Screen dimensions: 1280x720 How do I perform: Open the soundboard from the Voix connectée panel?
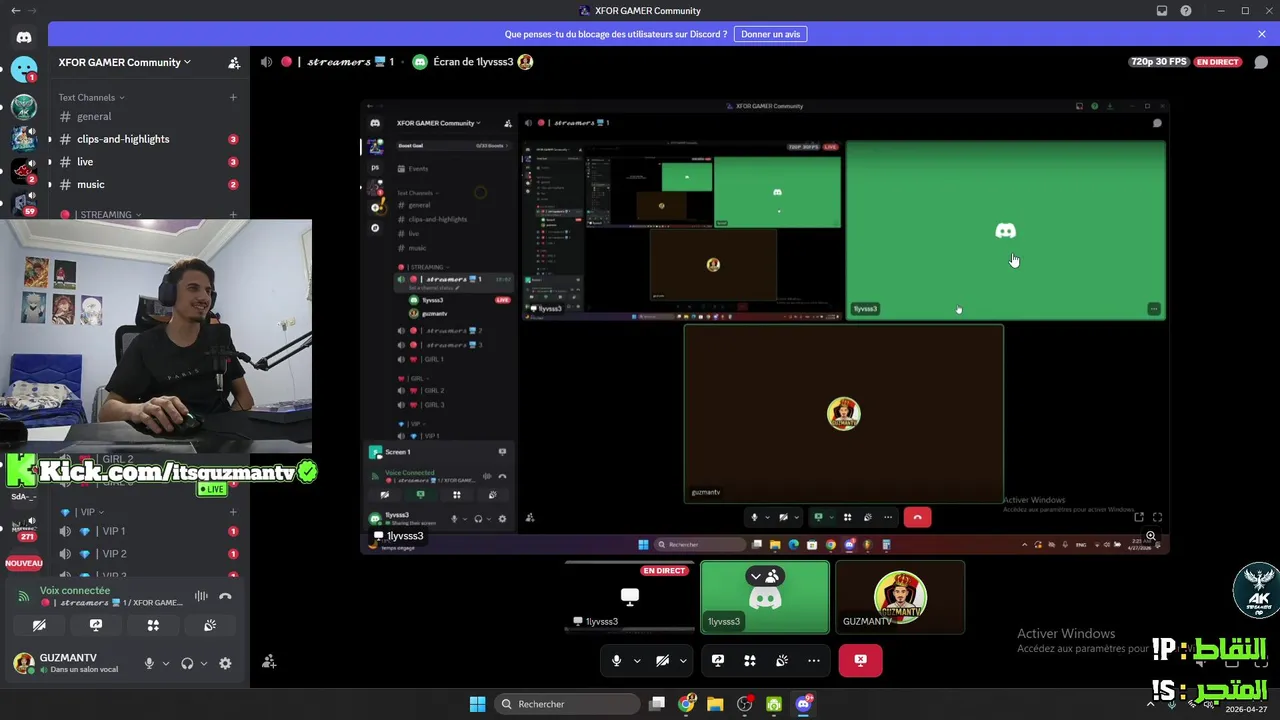(210, 625)
